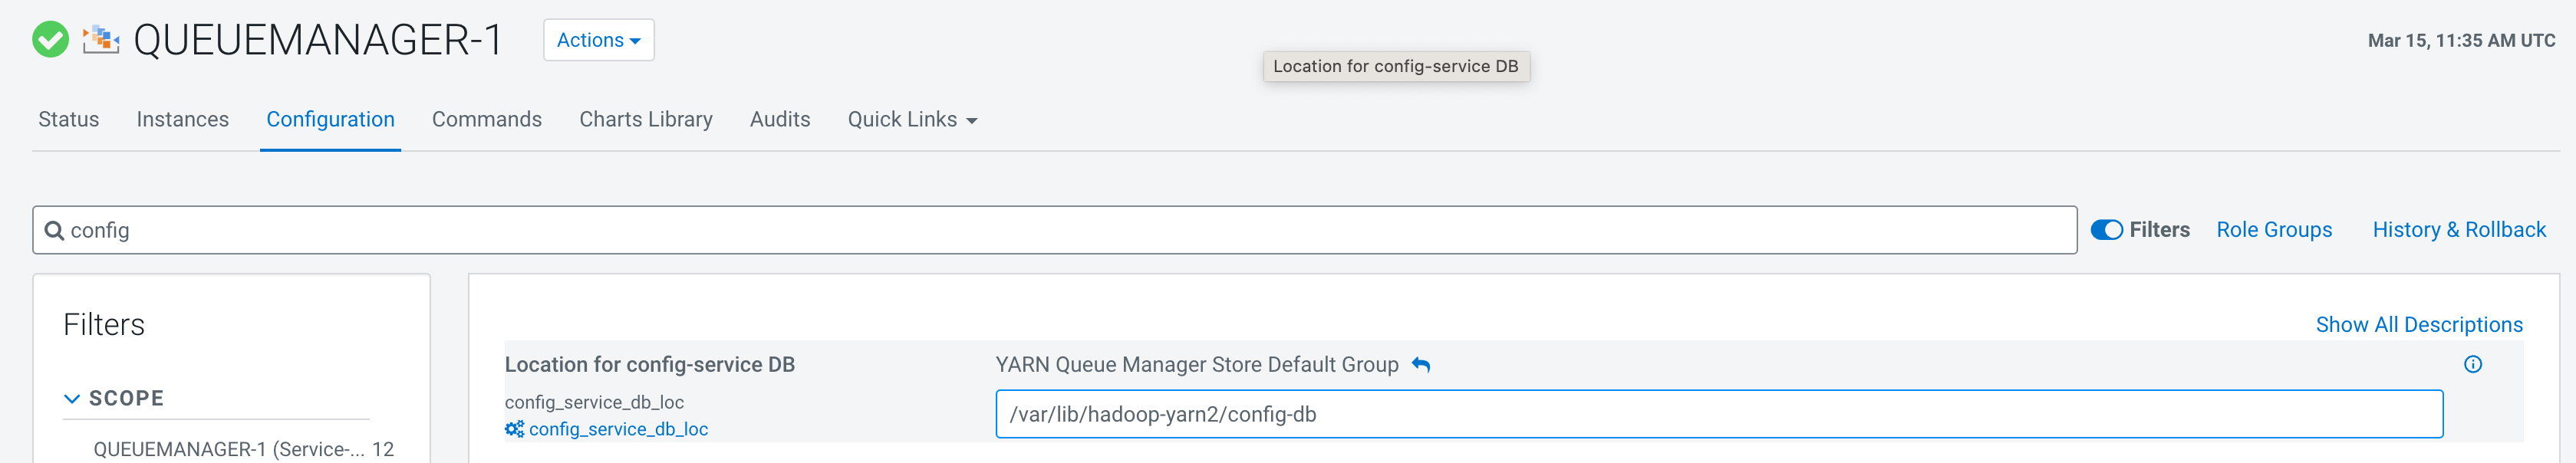Select the QUEUEMANAGER-1 service-wide scope filter
The image size is (2576, 463).
(x=230, y=449)
